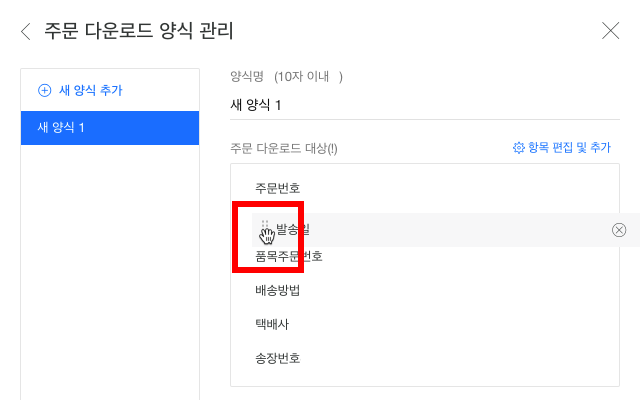Go back using the left chevron icon
The width and height of the screenshot is (640, 400).
coord(26,31)
